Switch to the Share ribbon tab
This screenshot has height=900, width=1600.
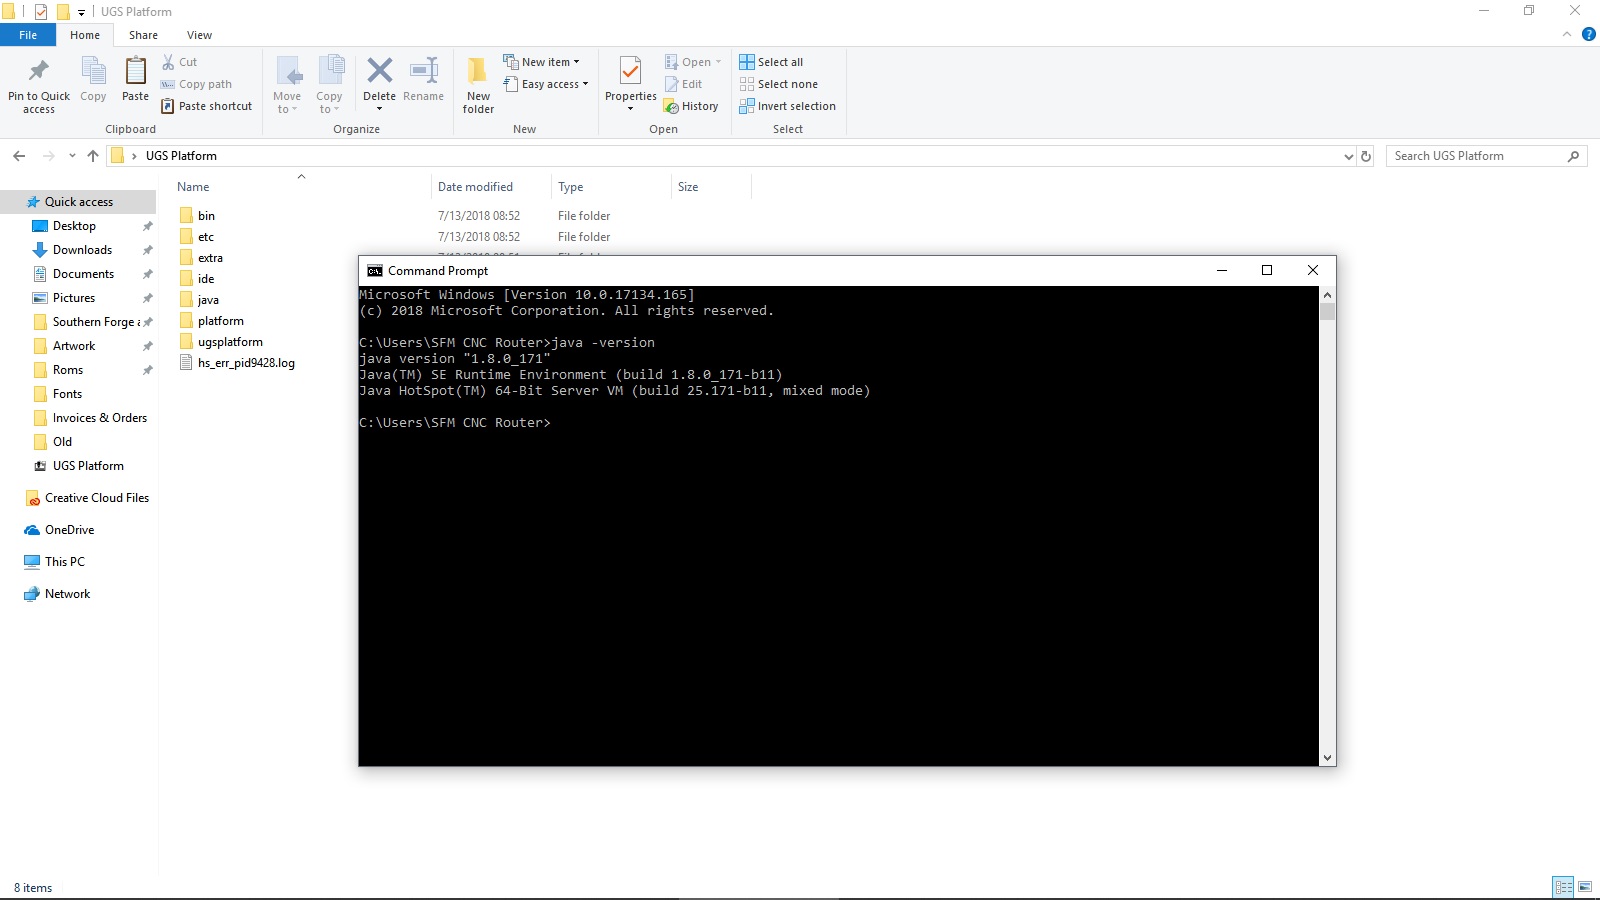[143, 35]
